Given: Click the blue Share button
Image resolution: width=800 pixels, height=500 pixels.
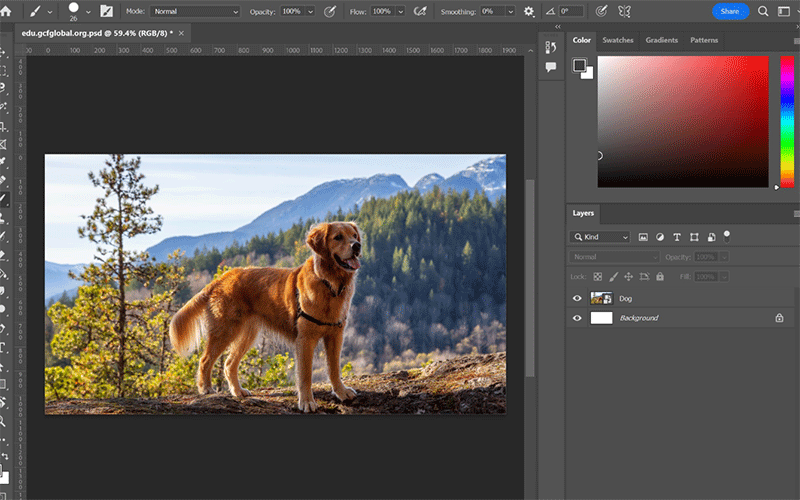Looking at the screenshot, I should coord(730,11).
